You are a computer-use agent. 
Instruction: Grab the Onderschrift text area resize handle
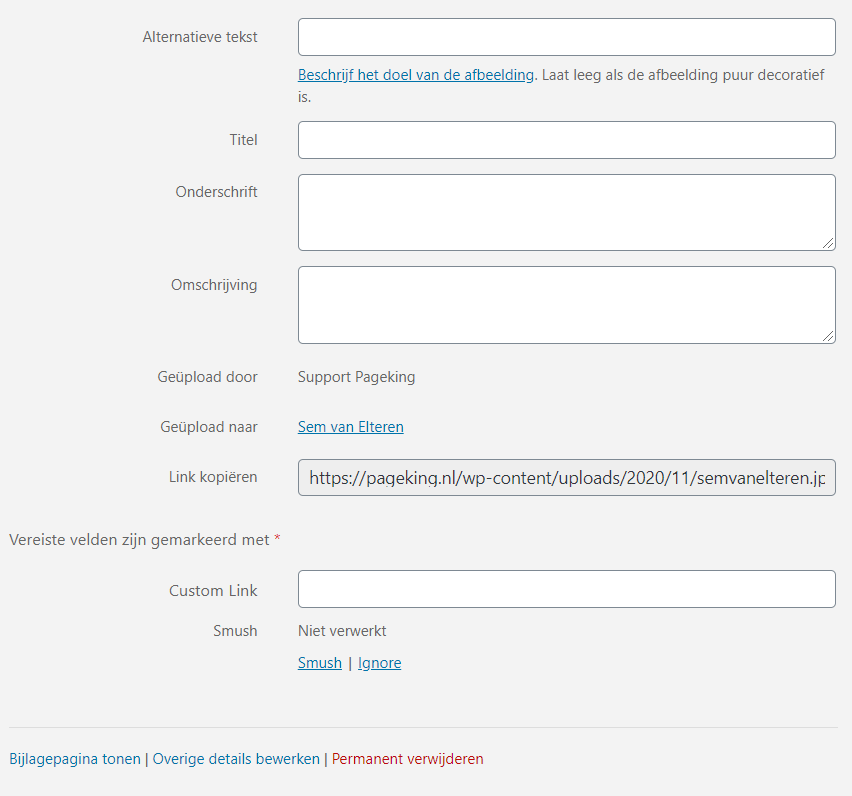(x=828, y=243)
